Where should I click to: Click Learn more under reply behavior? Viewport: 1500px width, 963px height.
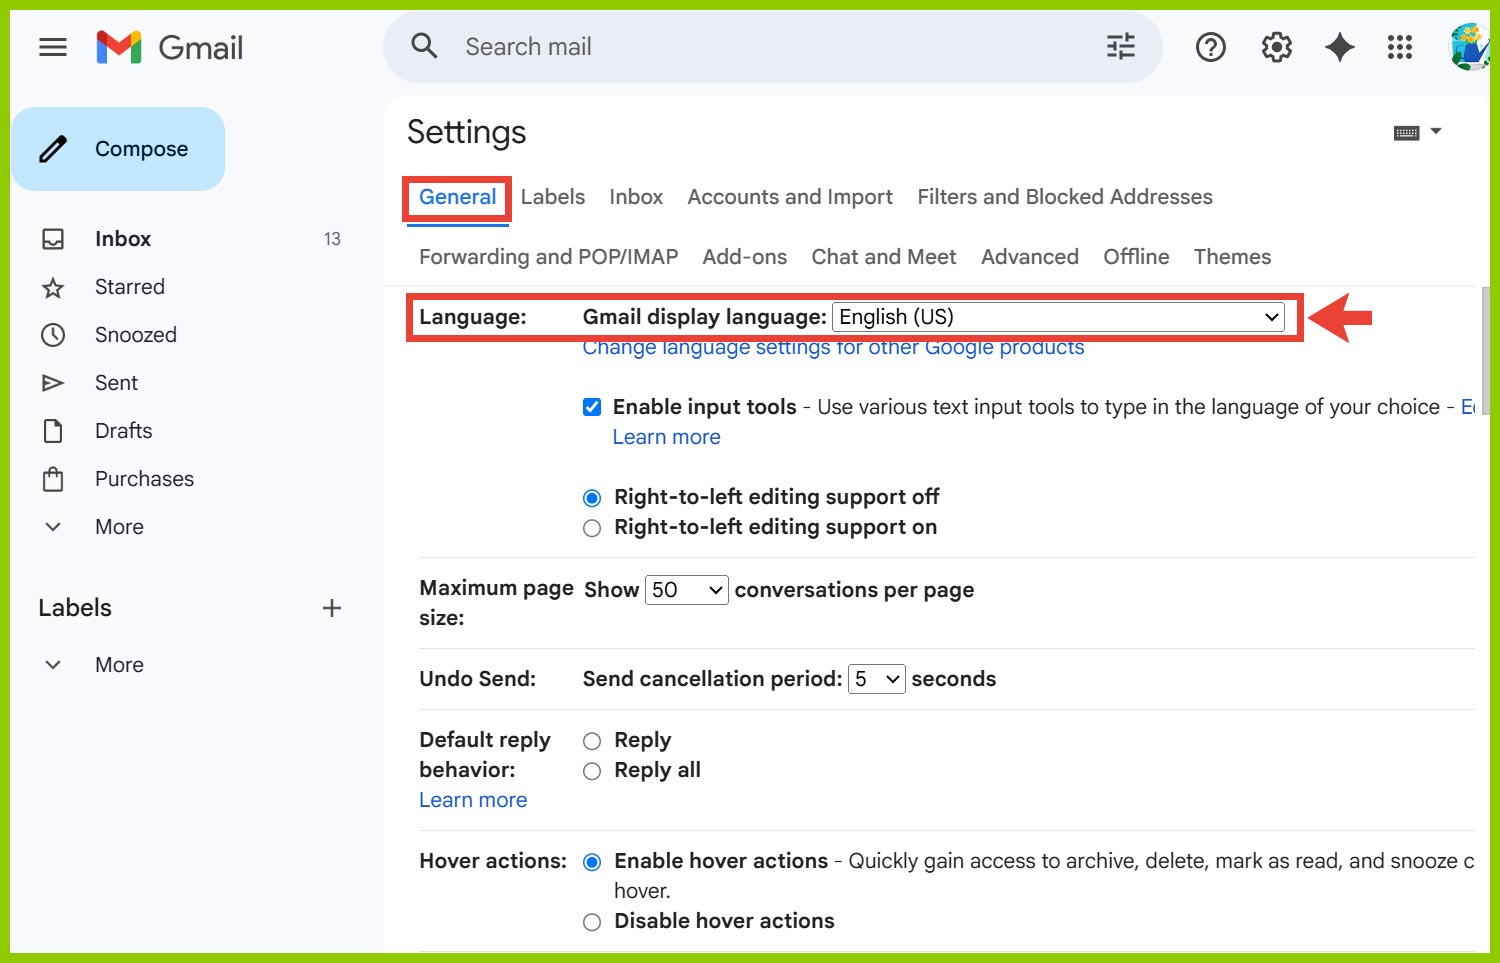tap(473, 800)
